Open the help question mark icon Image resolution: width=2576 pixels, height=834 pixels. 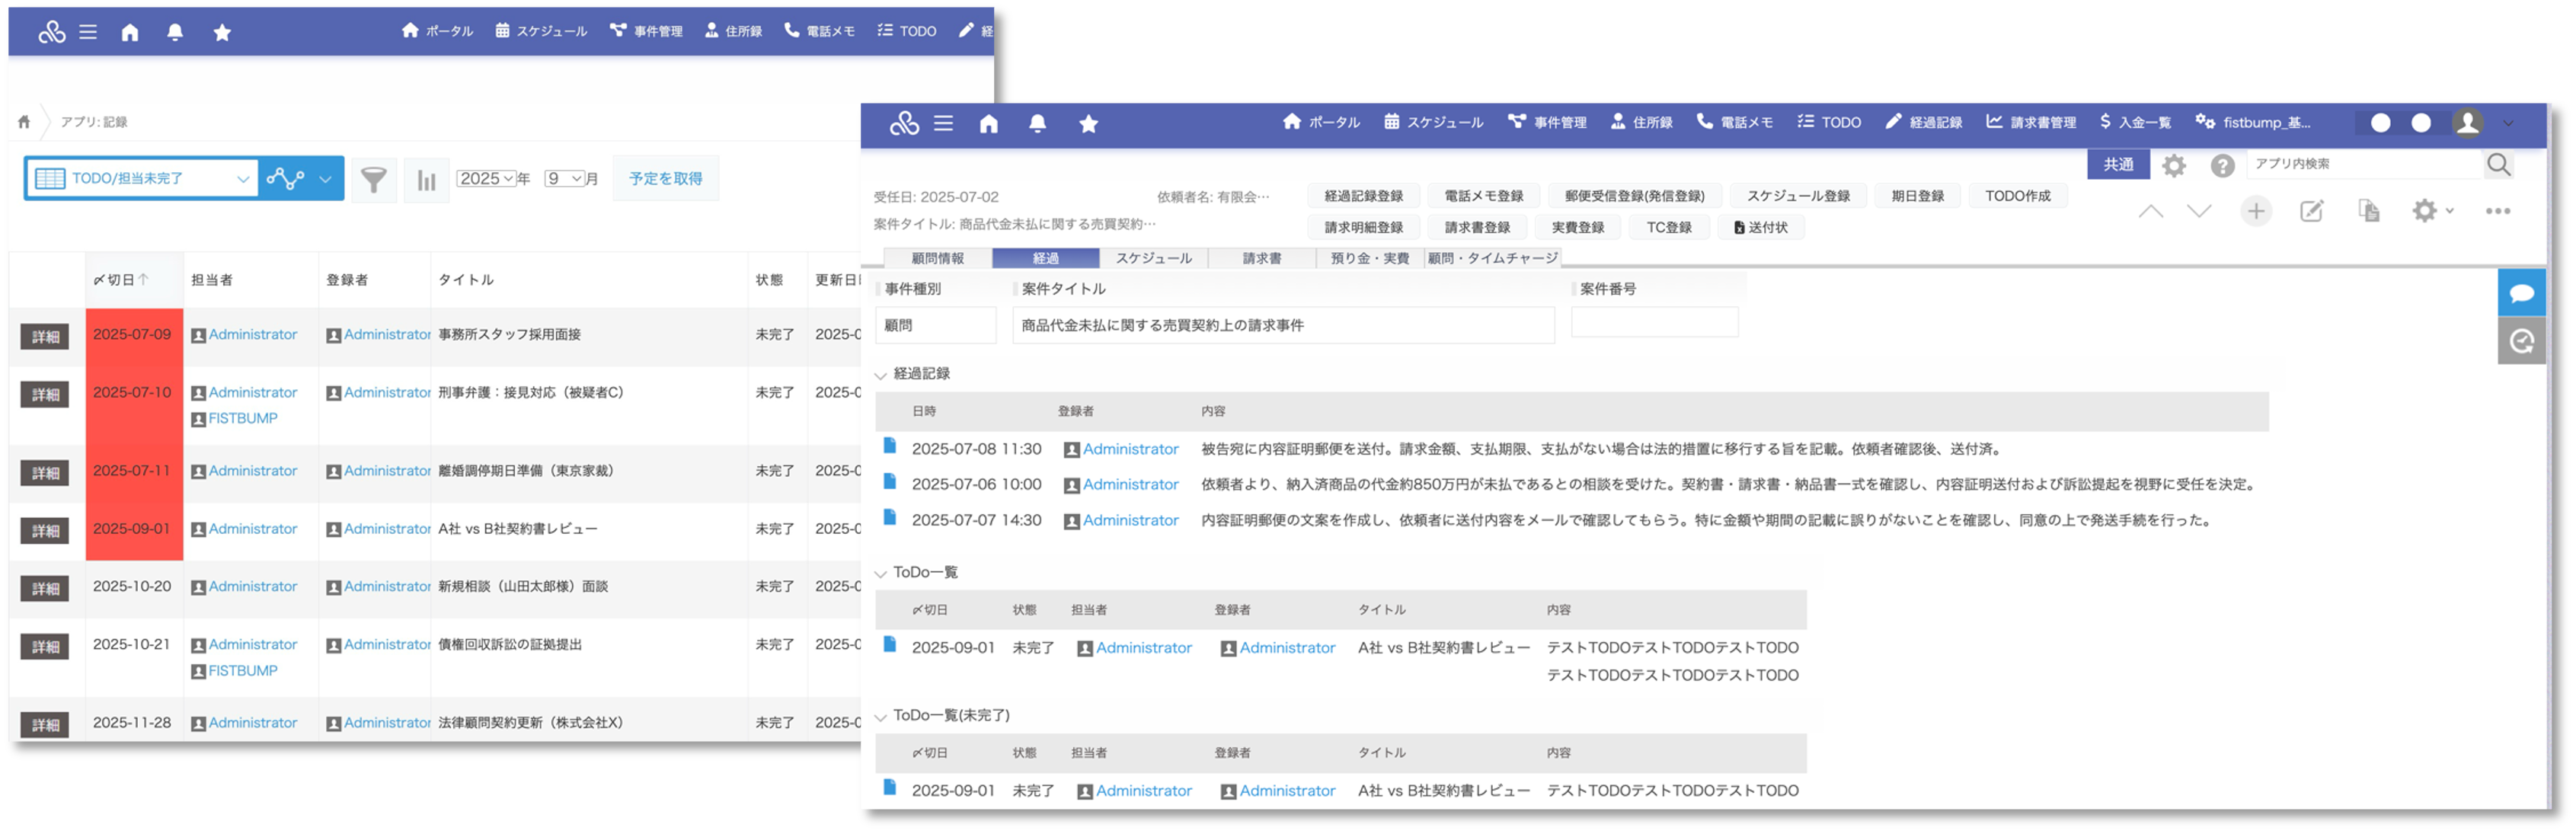point(2222,166)
